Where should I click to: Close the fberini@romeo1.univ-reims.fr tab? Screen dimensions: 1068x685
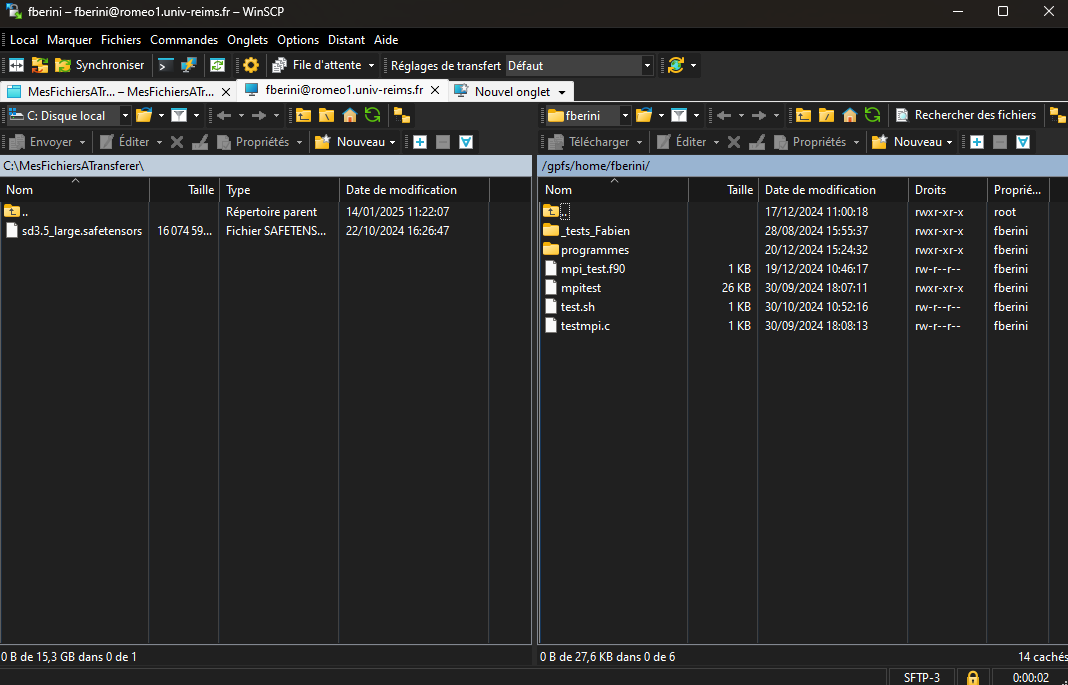pyautogui.click(x=437, y=90)
